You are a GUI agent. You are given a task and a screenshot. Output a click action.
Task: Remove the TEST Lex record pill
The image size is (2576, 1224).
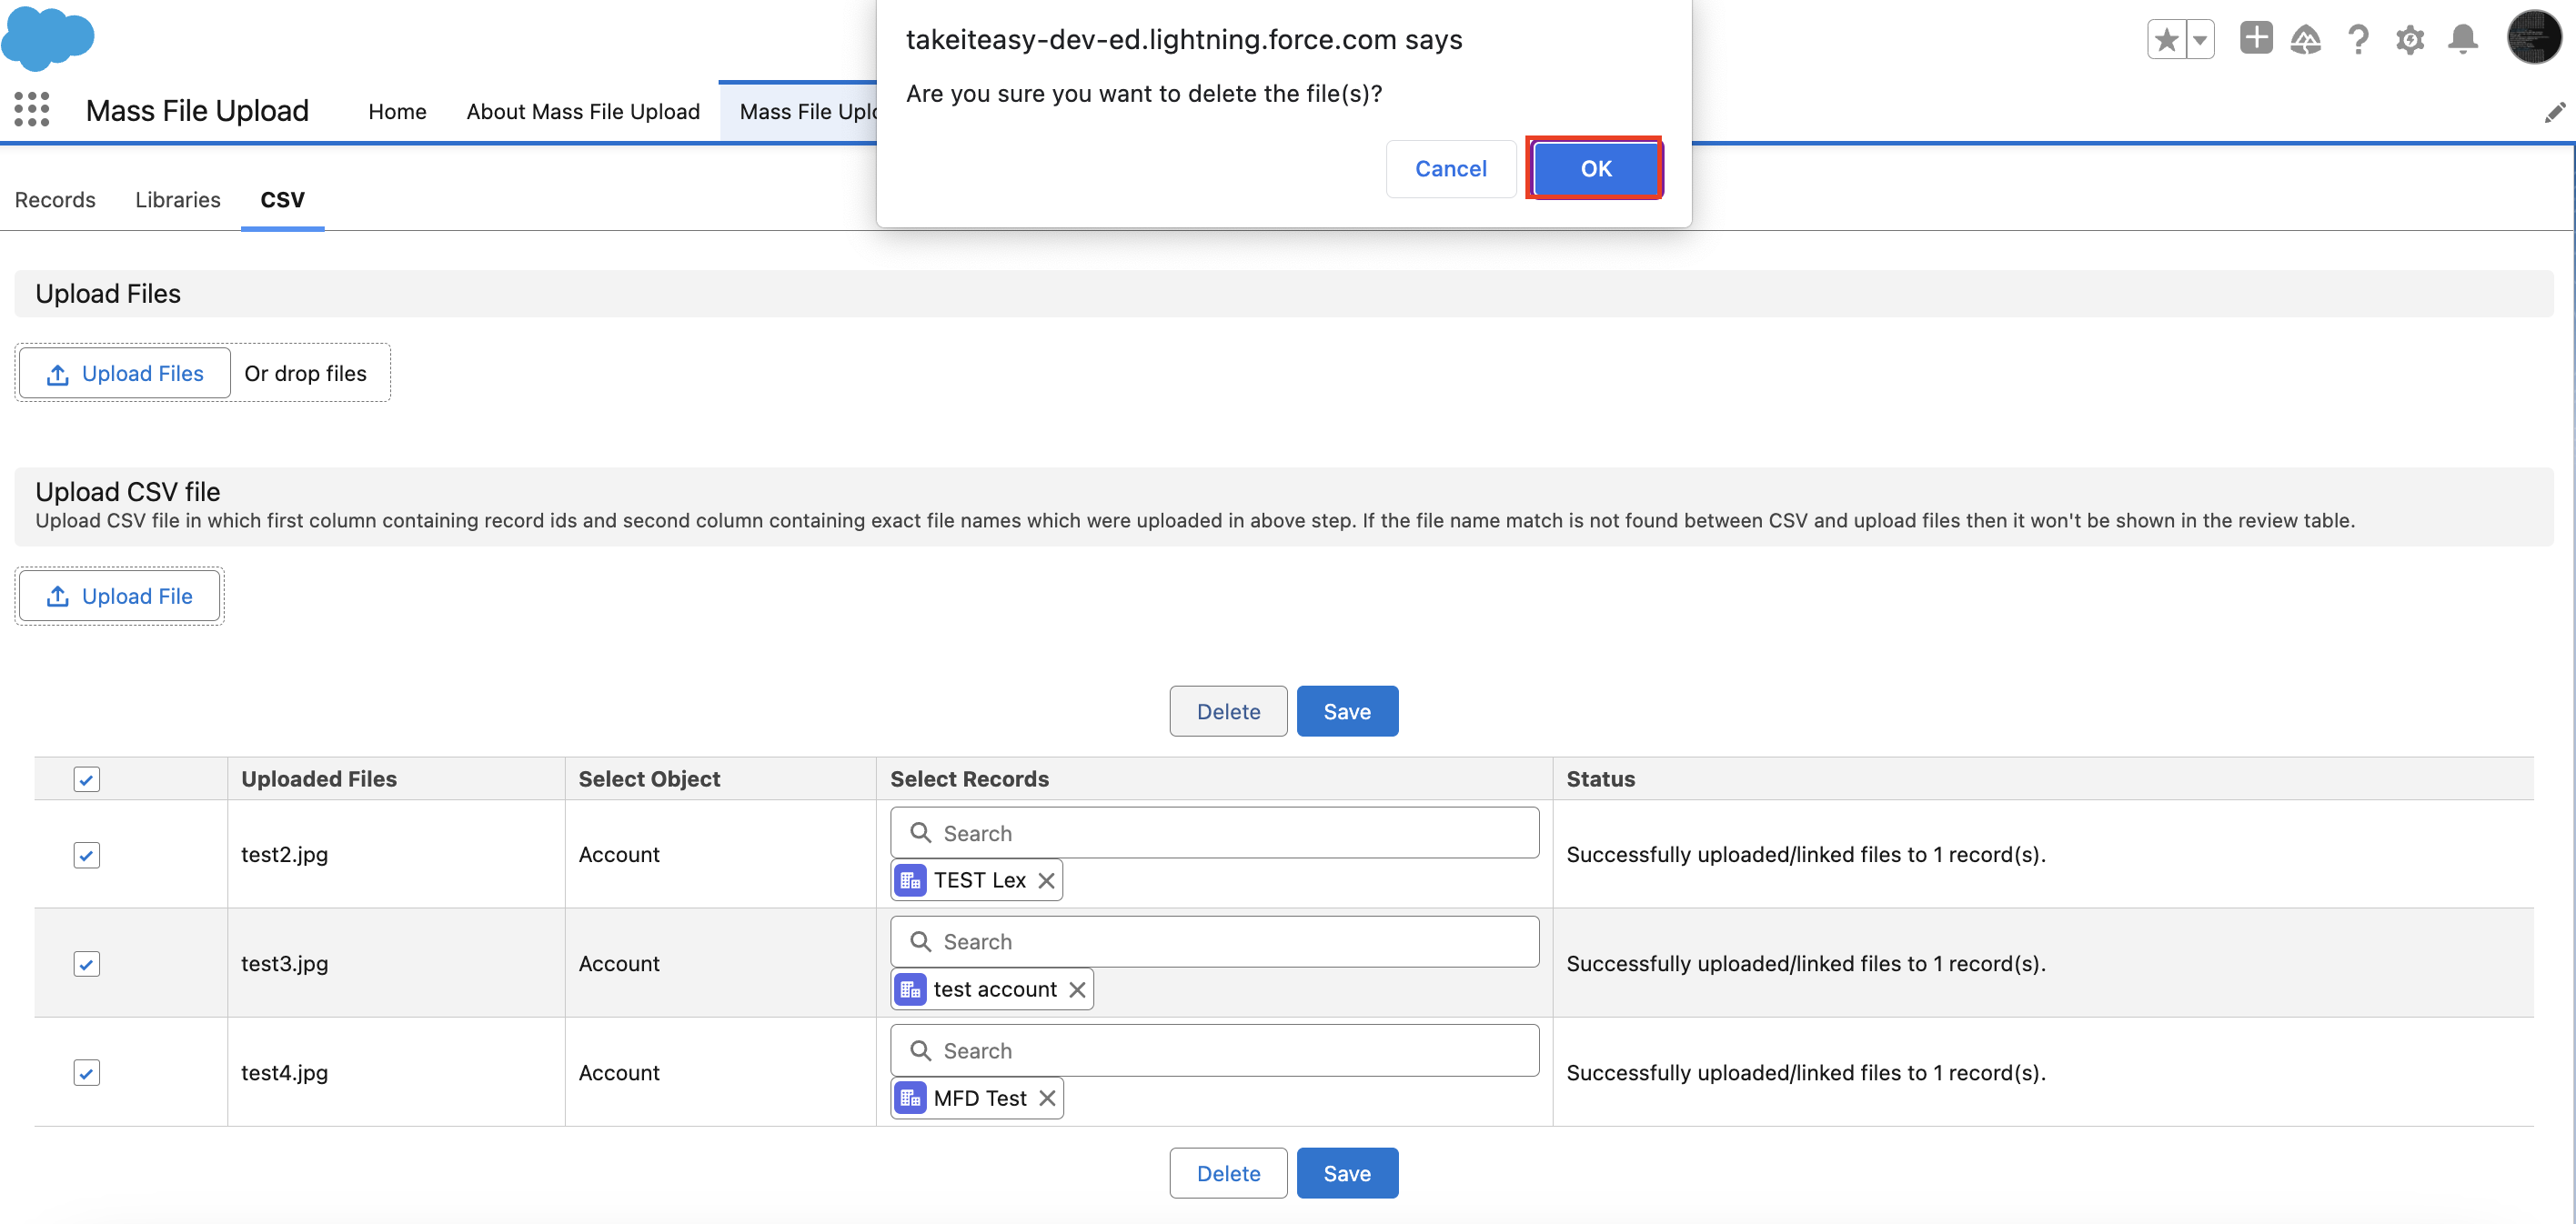point(1046,880)
